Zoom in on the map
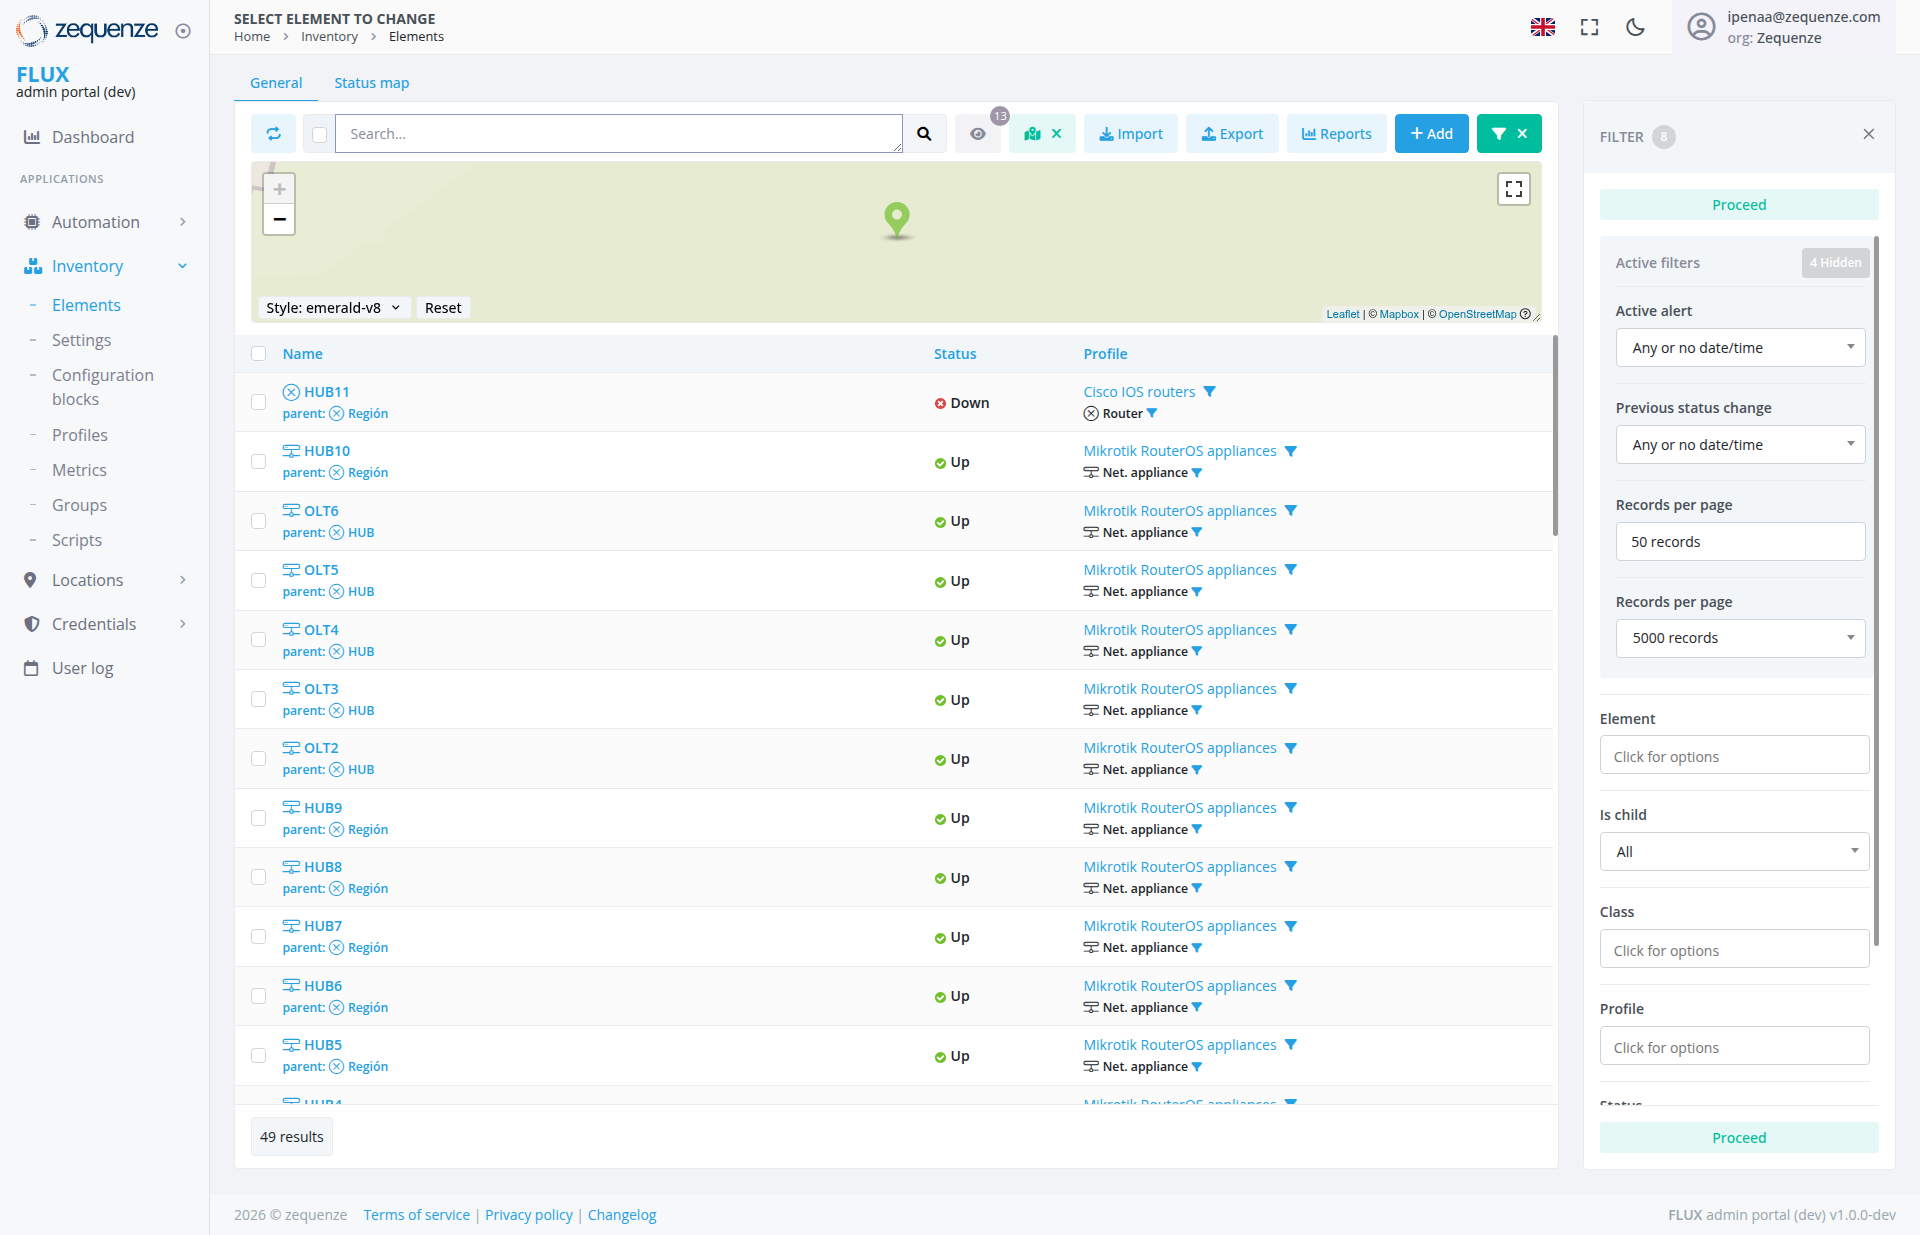This screenshot has height=1235, width=1920. pyautogui.click(x=278, y=188)
